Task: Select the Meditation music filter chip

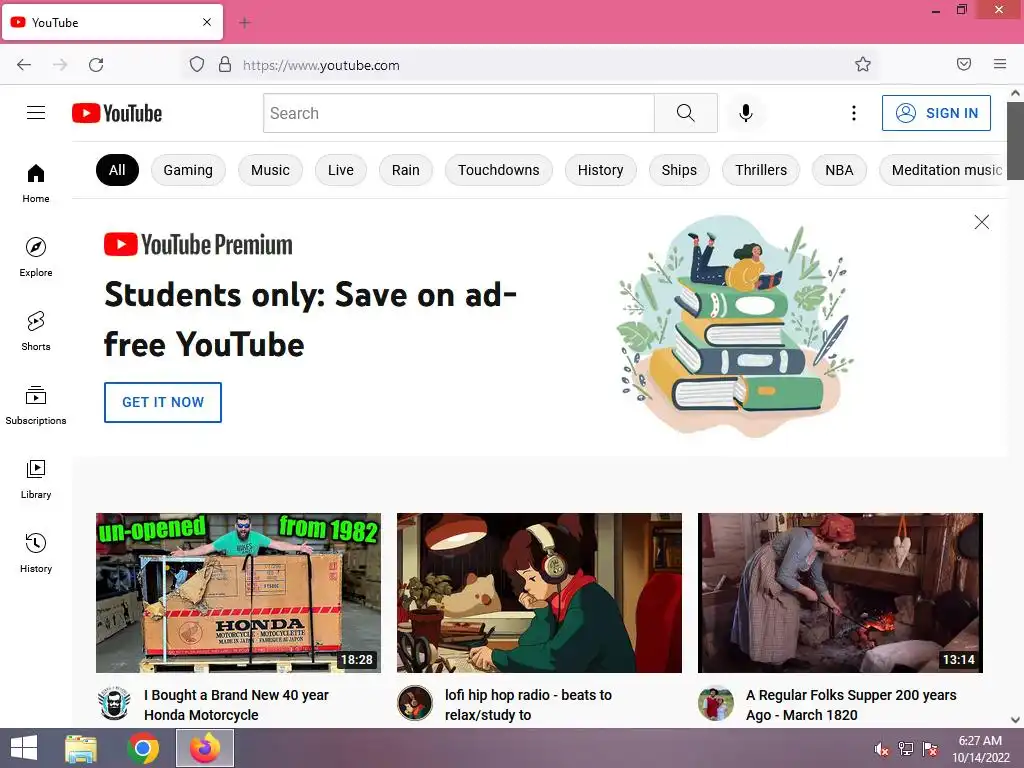Action: click(x=943, y=170)
